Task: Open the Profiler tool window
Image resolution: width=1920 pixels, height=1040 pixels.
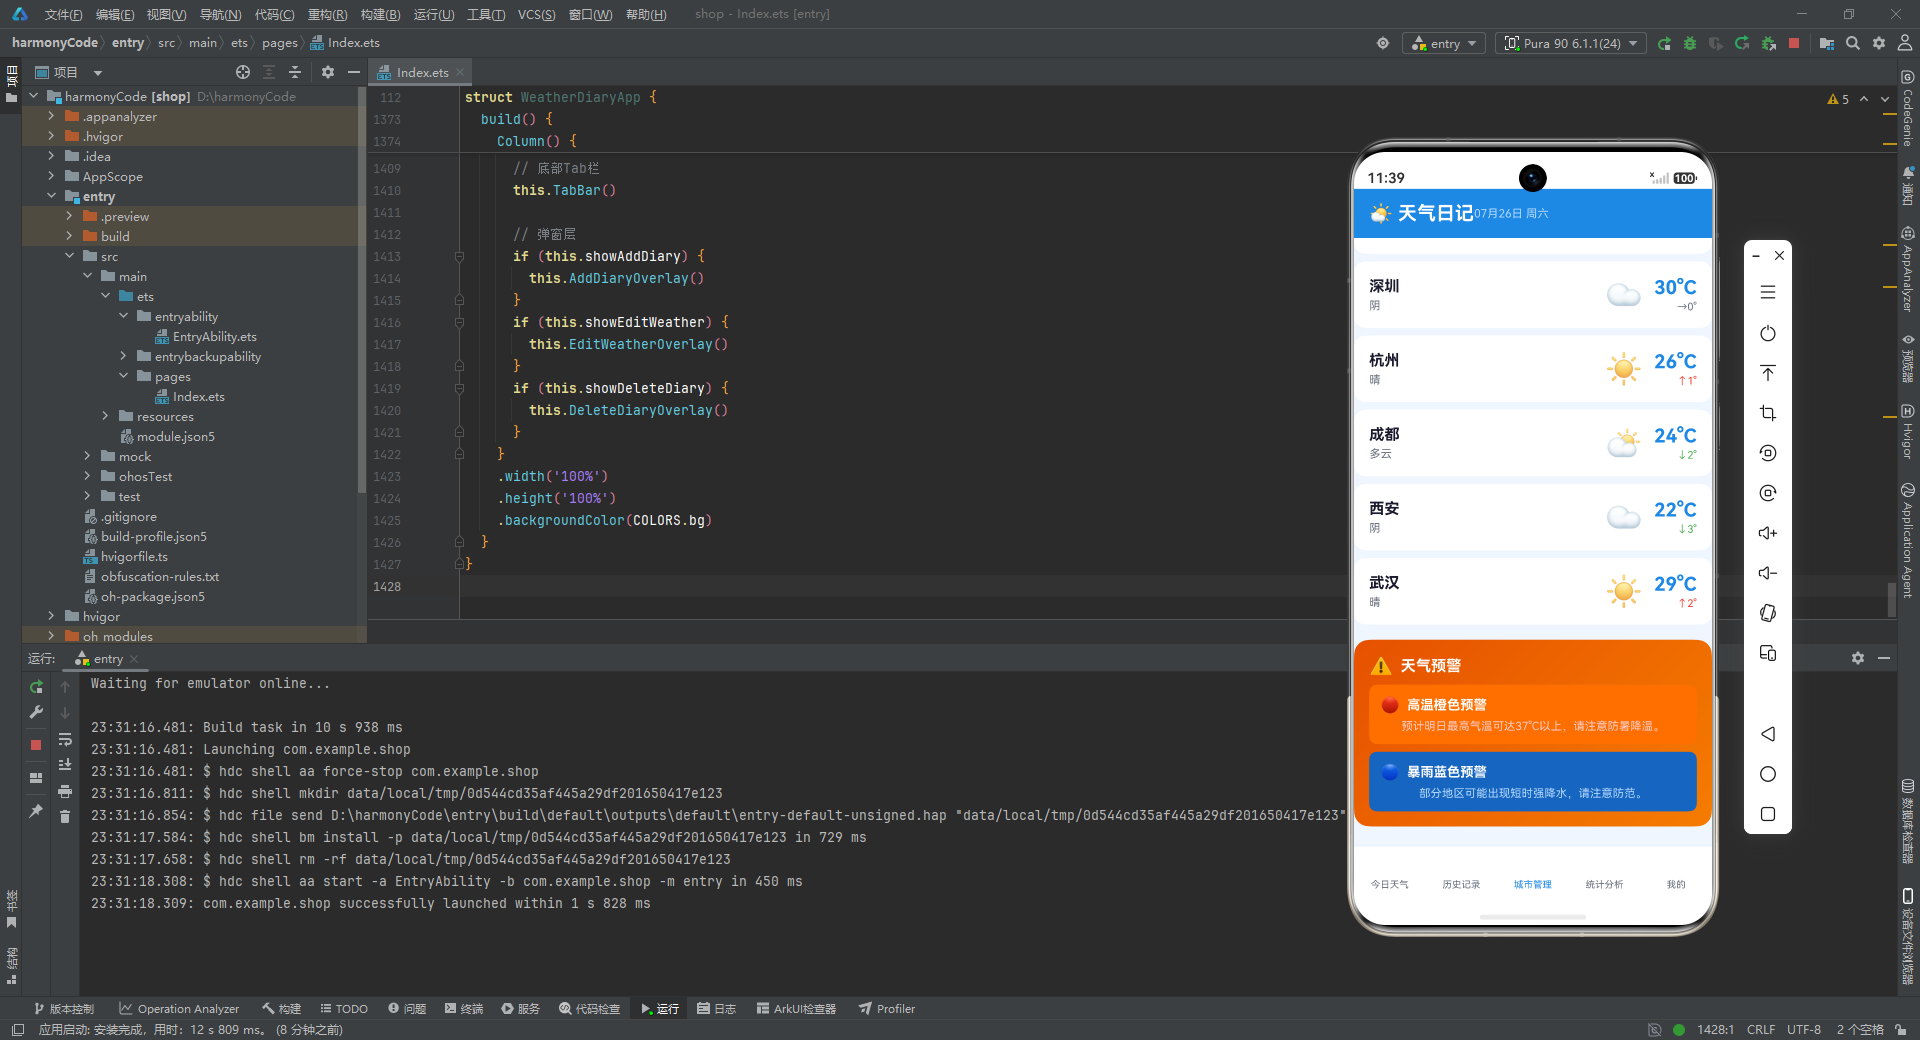Action: coord(886,1008)
